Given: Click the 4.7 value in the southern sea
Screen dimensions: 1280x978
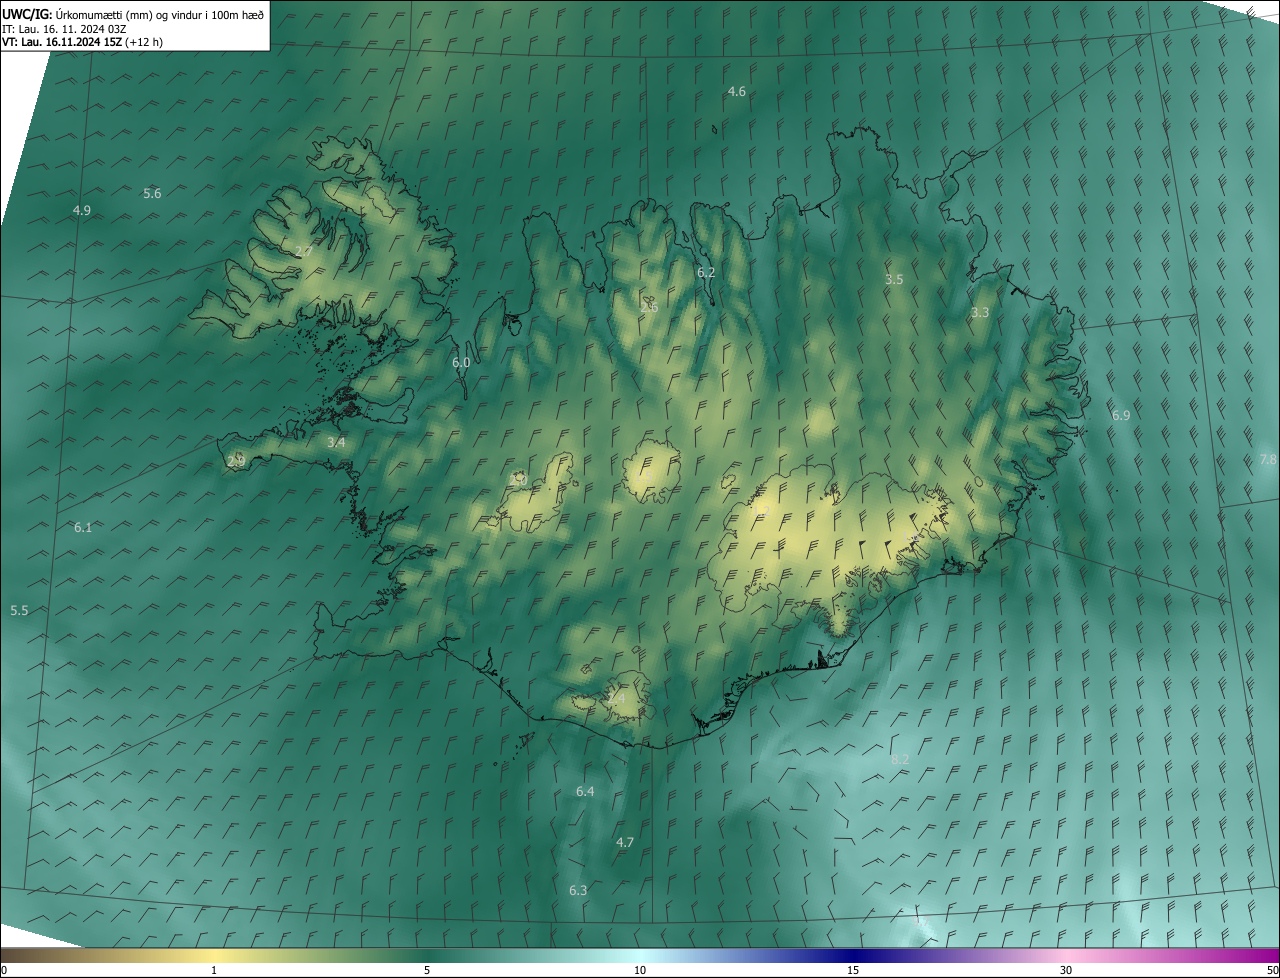Looking at the screenshot, I should (x=625, y=842).
